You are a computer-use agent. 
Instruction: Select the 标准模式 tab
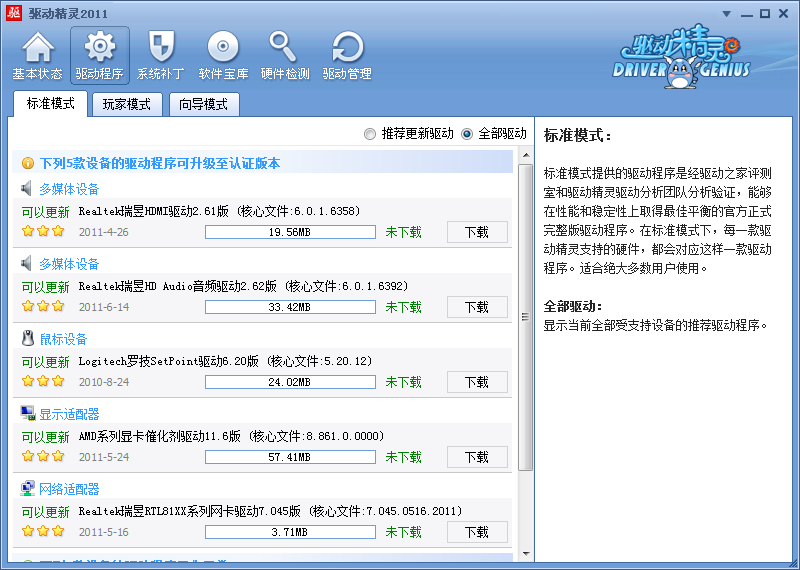50,104
